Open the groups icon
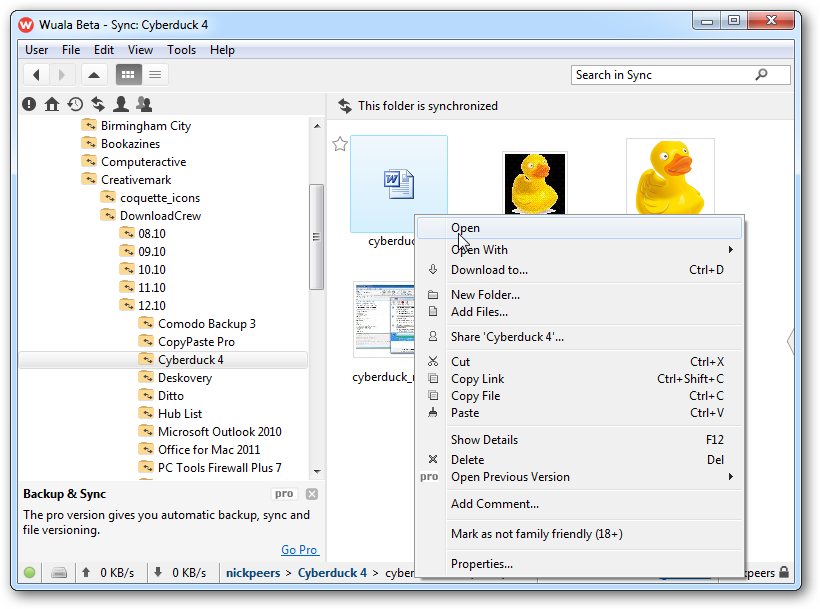Viewport: 820px width, 609px height. tap(144, 105)
